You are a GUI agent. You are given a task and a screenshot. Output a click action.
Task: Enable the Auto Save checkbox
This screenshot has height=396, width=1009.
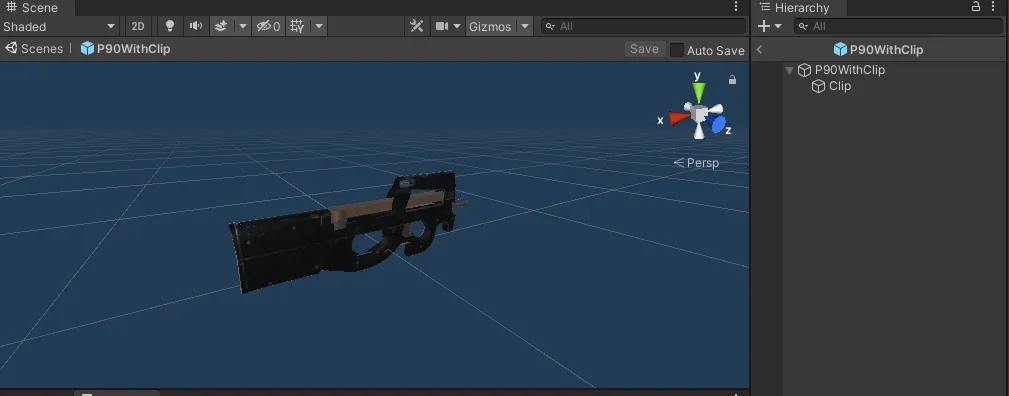pos(677,50)
